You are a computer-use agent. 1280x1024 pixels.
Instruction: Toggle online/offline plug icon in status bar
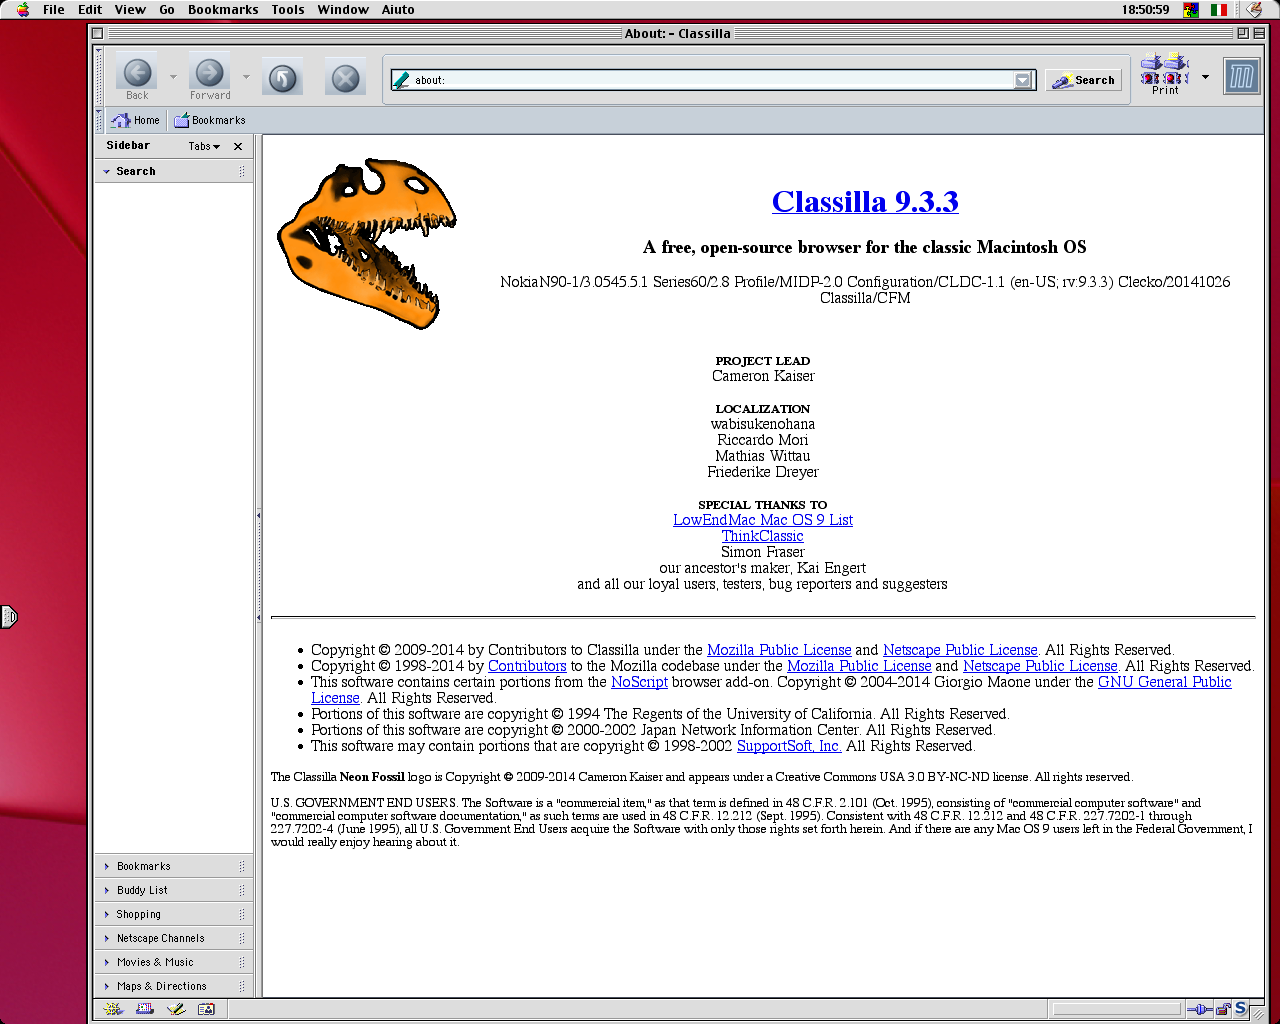click(x=1198, y=1009)
